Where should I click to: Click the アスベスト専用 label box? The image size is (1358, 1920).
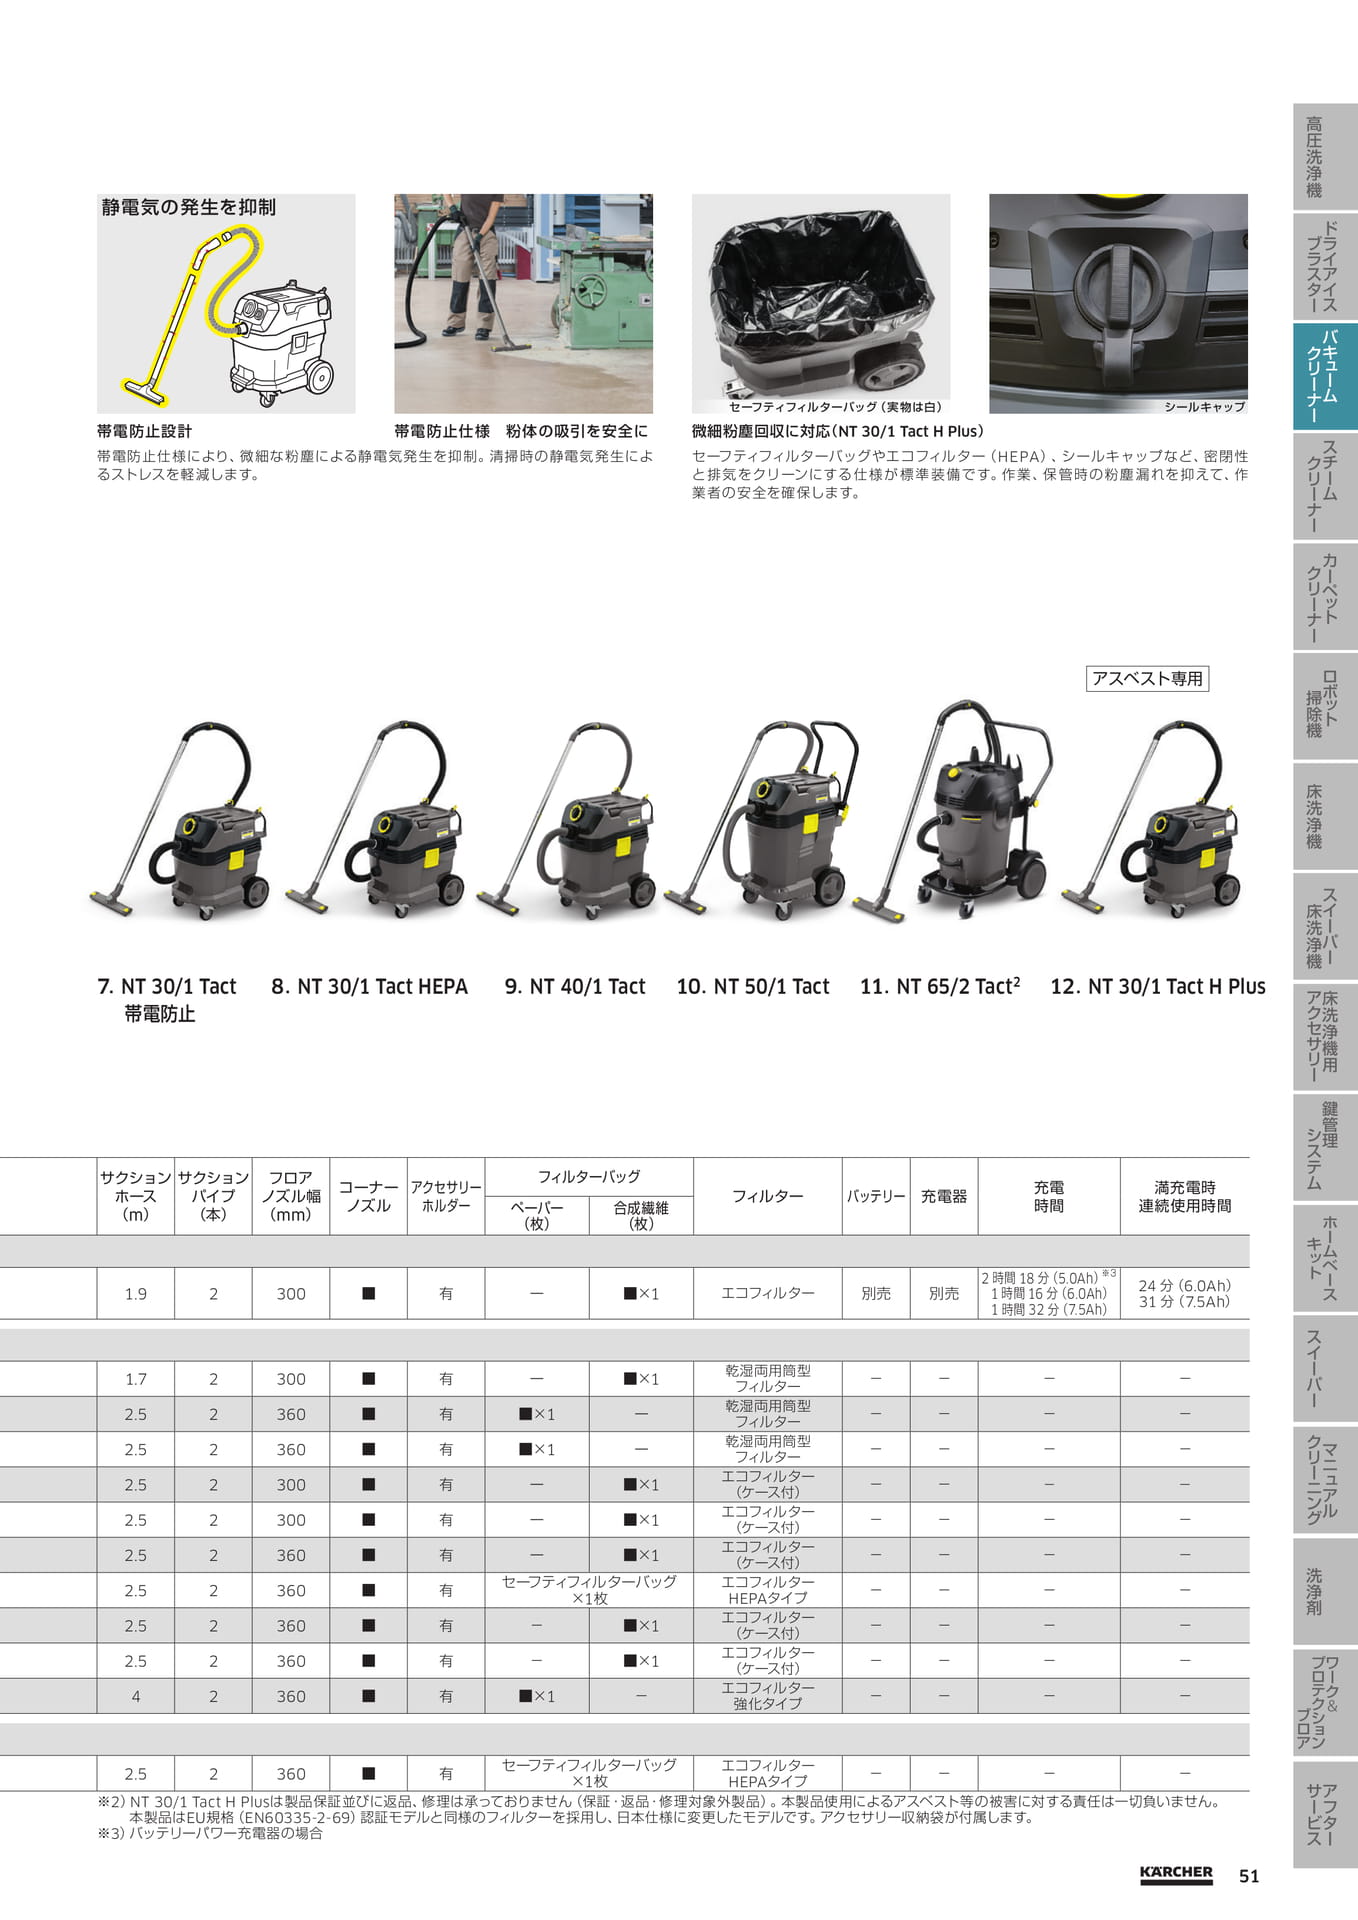coord(1147,679)
